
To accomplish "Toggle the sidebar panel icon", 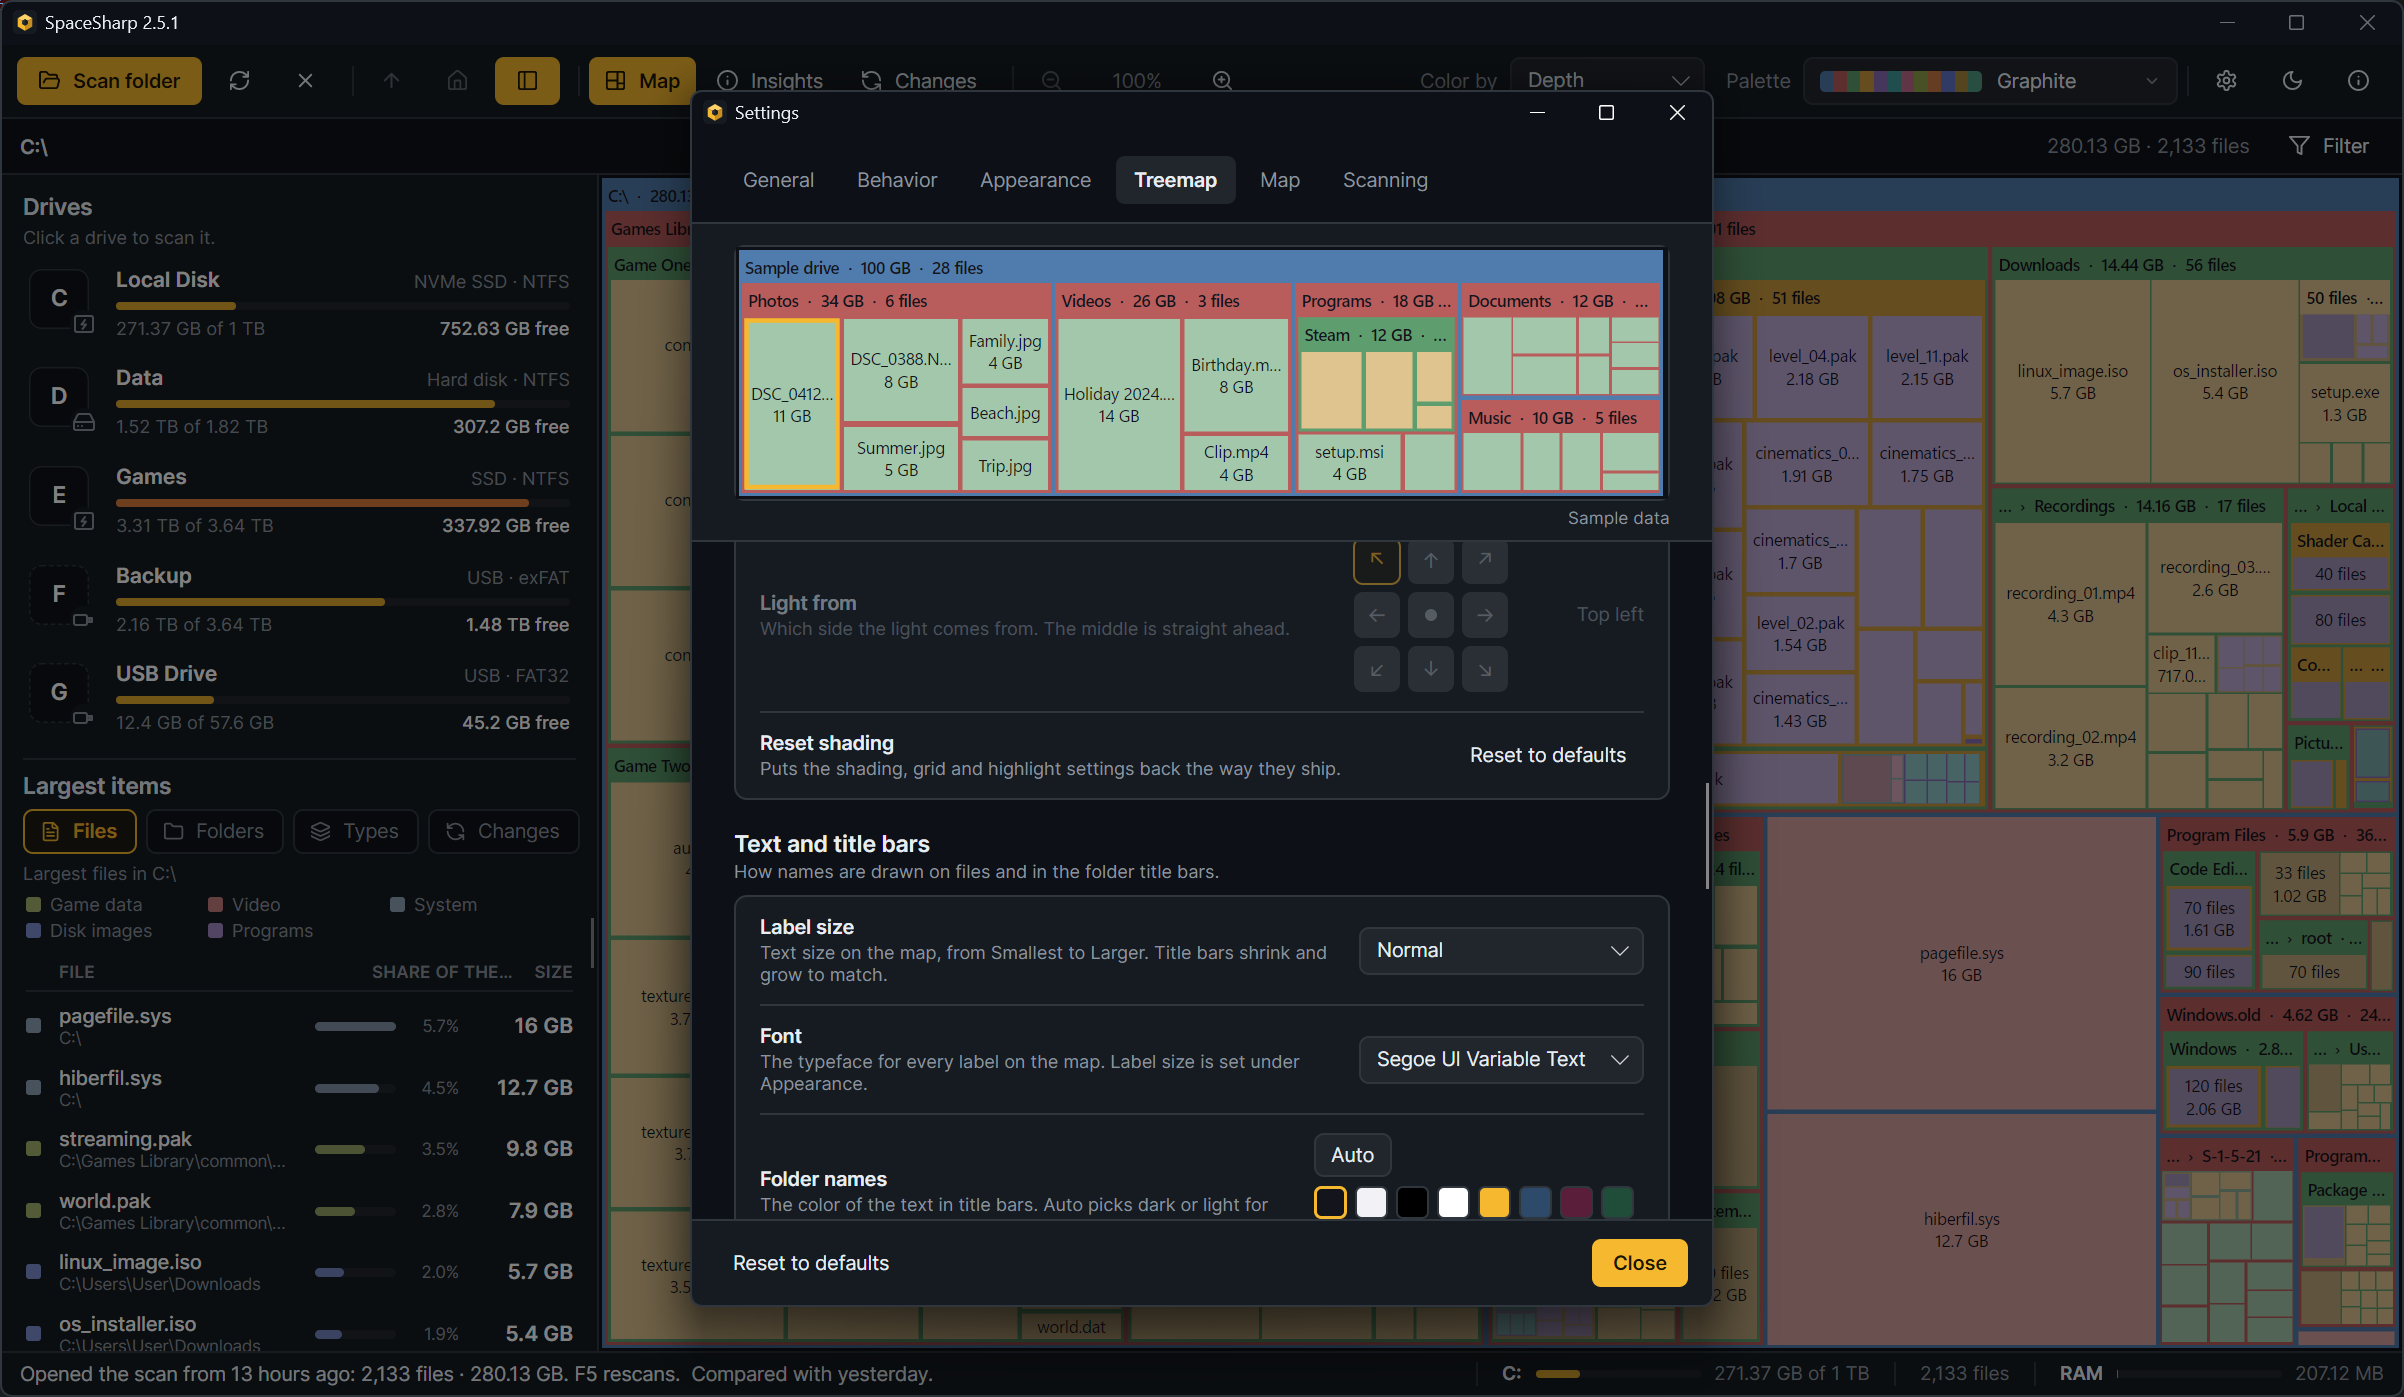I will pos(527,81).
